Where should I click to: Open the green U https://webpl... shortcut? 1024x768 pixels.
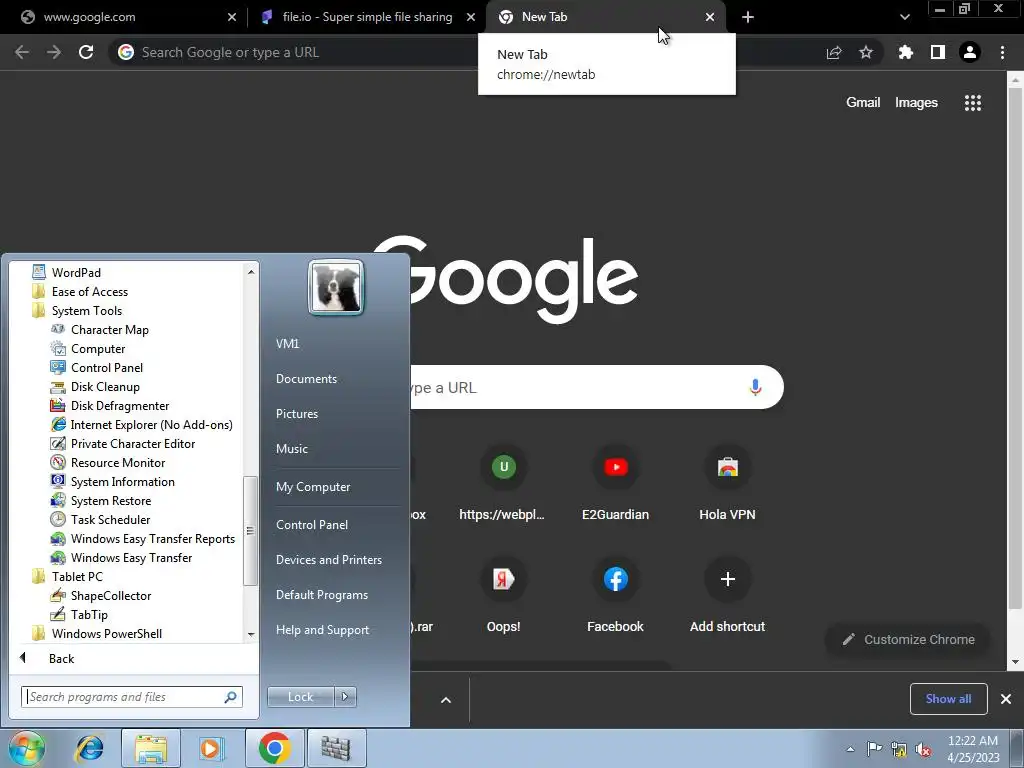pyautogui.click(x=504, y=485)
